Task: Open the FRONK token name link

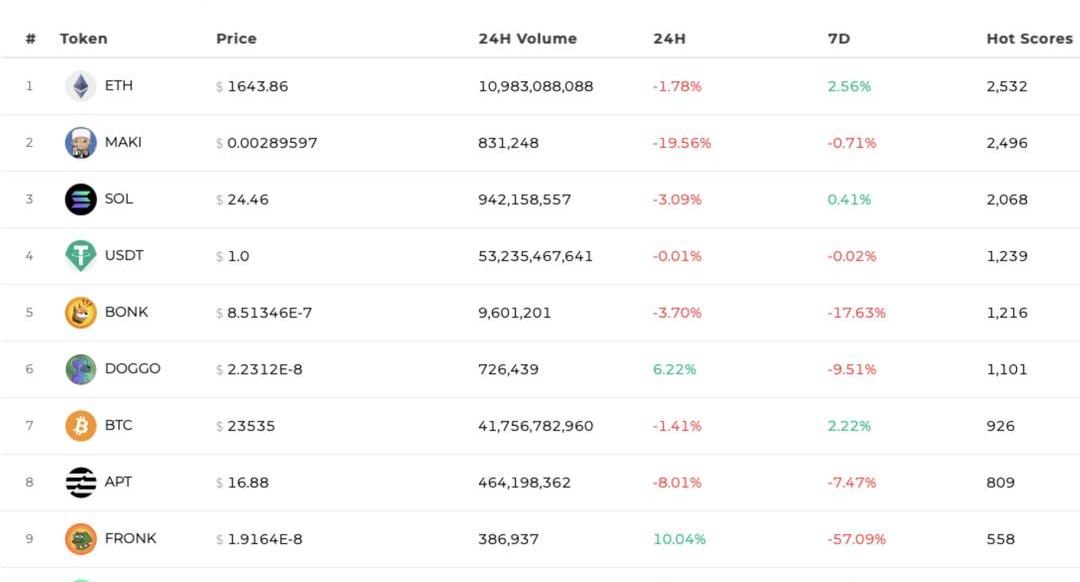Action: [130, 539]
